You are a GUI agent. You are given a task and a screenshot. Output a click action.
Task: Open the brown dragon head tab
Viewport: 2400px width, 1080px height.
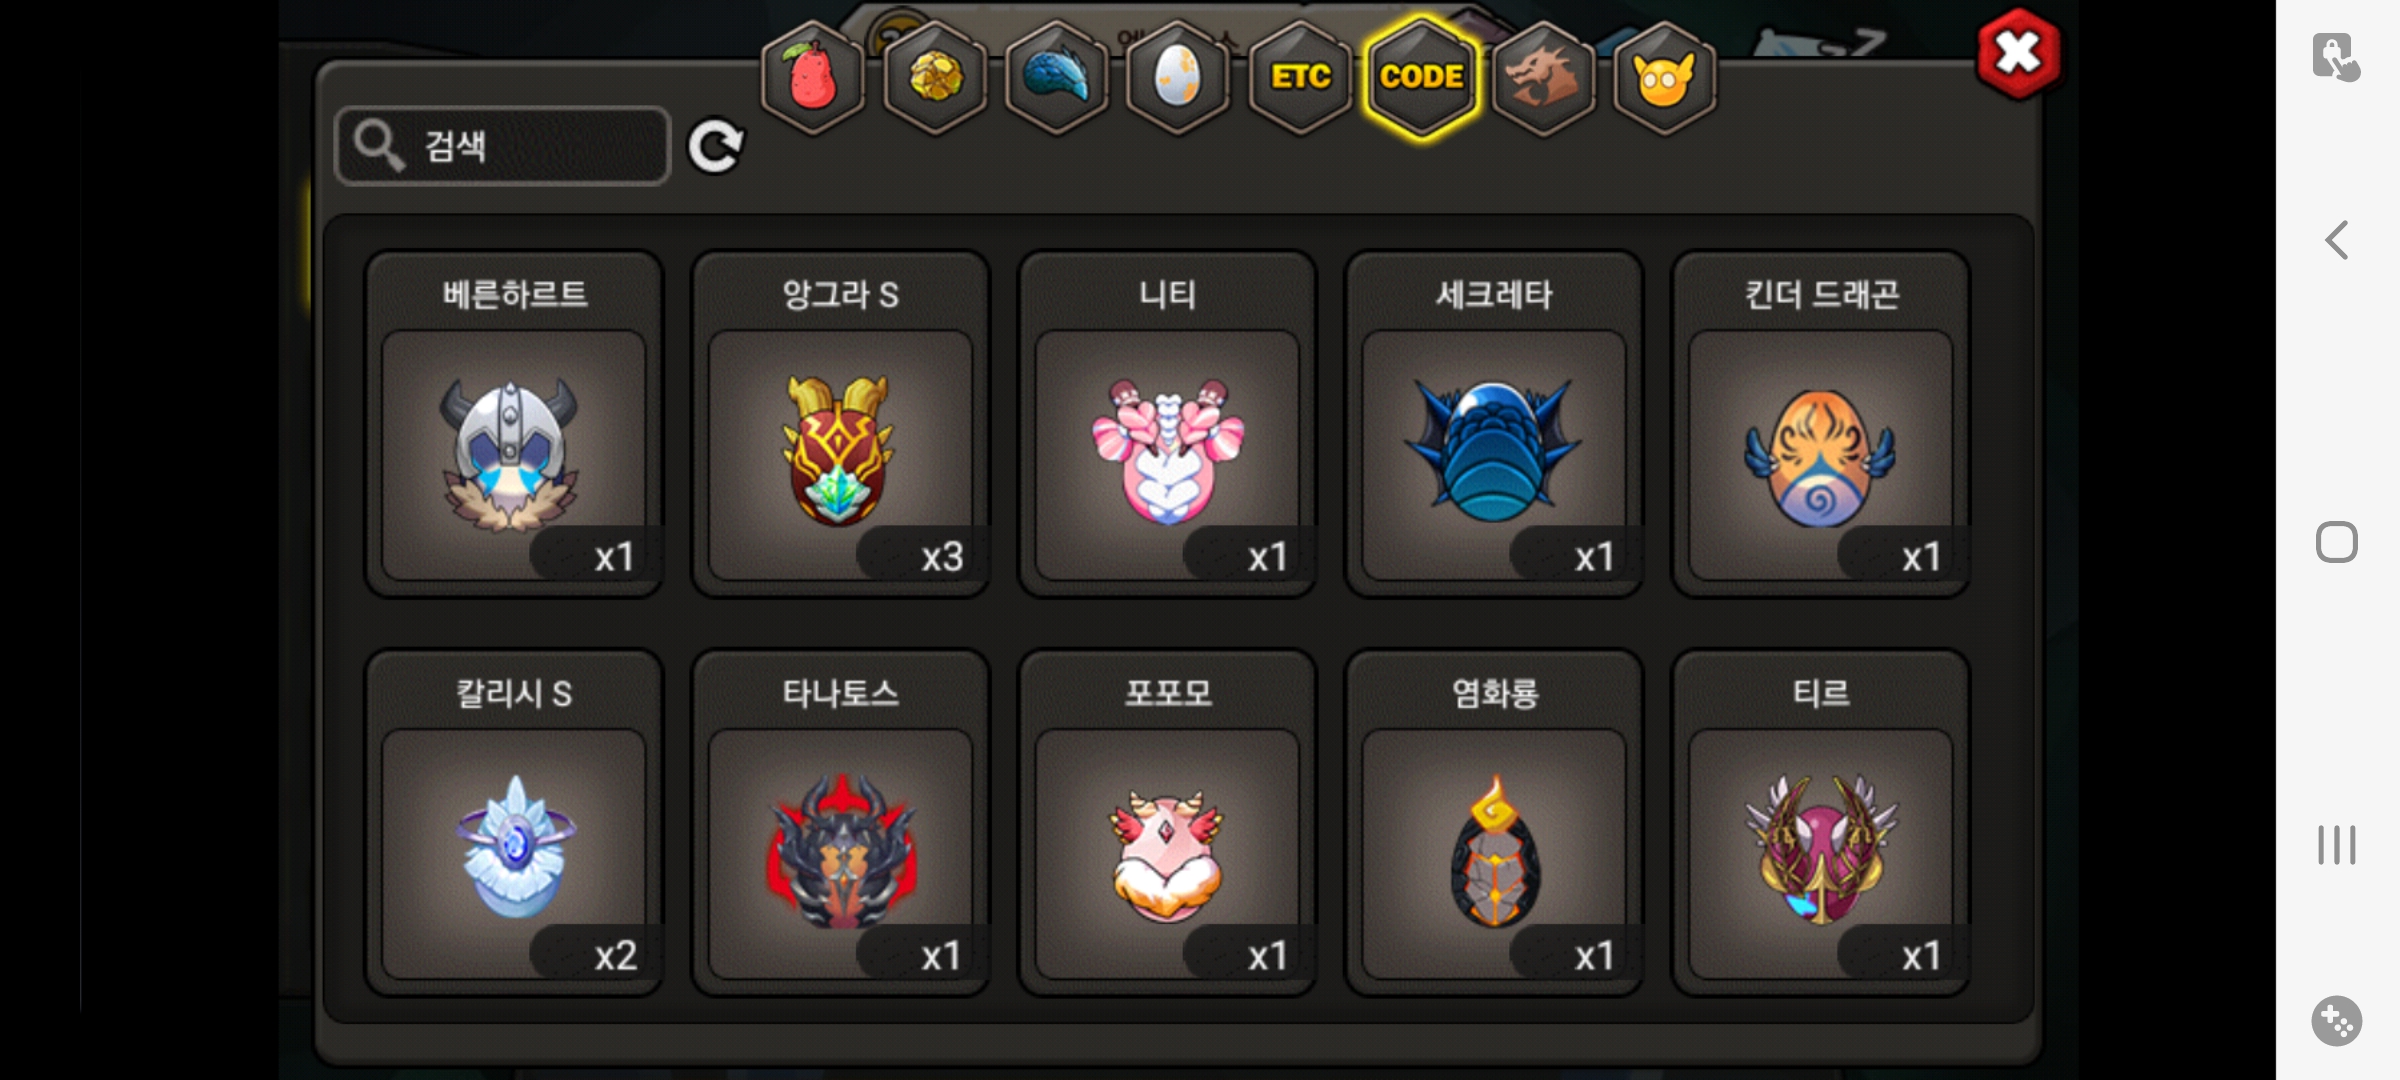(x=1543, y=77)
